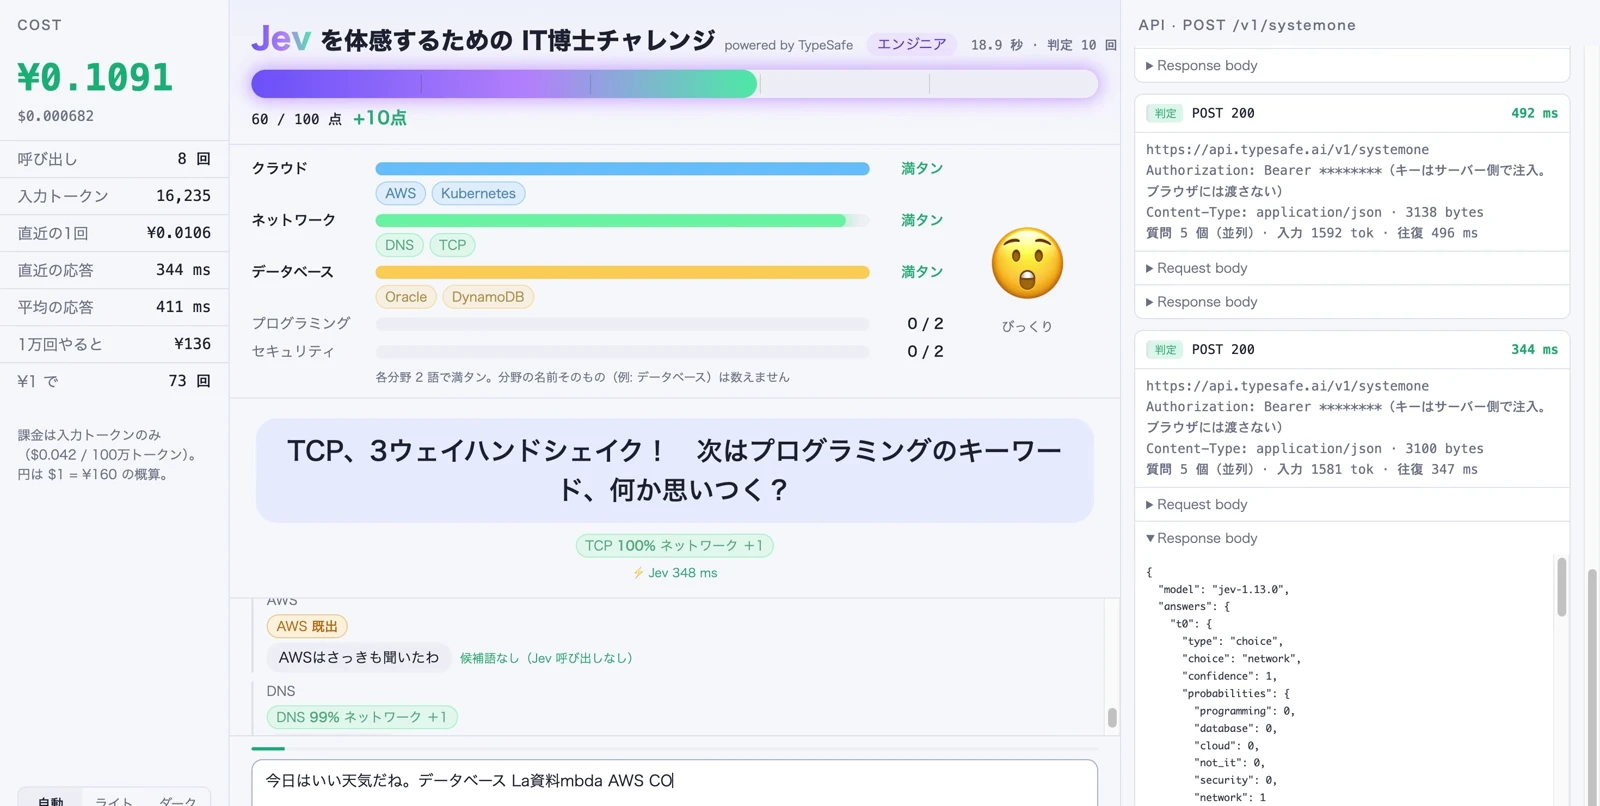1600x806 pixels.
Task: Click the TCP 100% ネットワーク +1 result chip
Action: pyautogui.click(x=675, y=546)
